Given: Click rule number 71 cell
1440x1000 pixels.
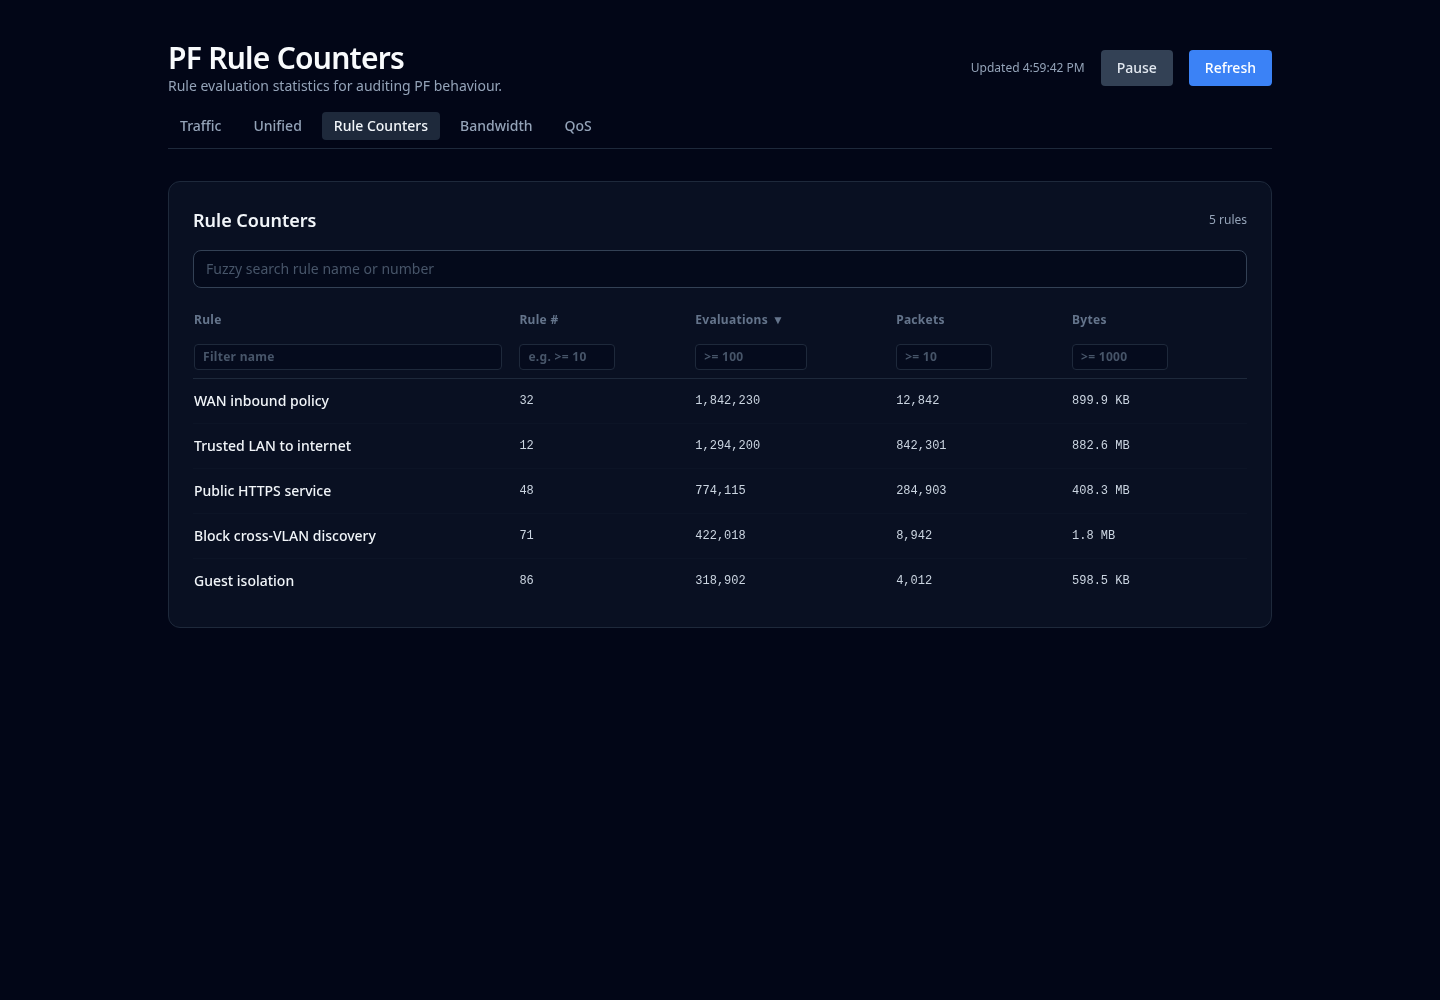Looking at the screenshot, I should pos(526,535).
